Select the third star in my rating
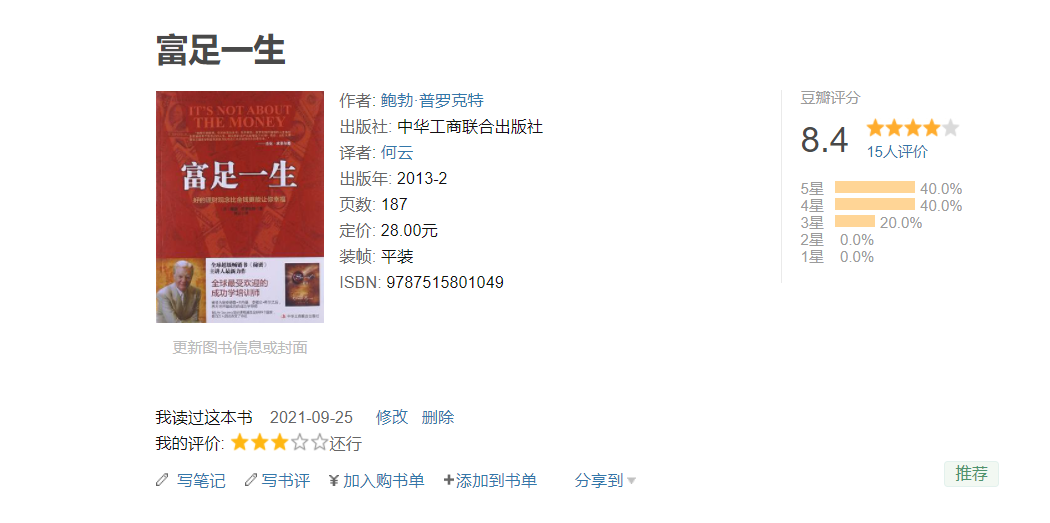The image size is (1050, 523). pyautogui.click(x=280, y=443)
